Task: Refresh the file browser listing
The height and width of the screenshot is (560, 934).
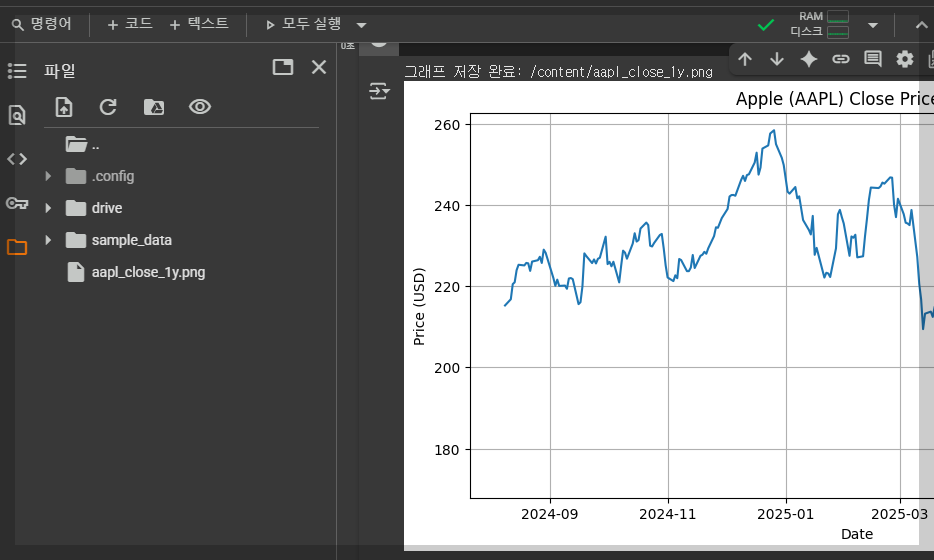Action: [x=108, y=107]
